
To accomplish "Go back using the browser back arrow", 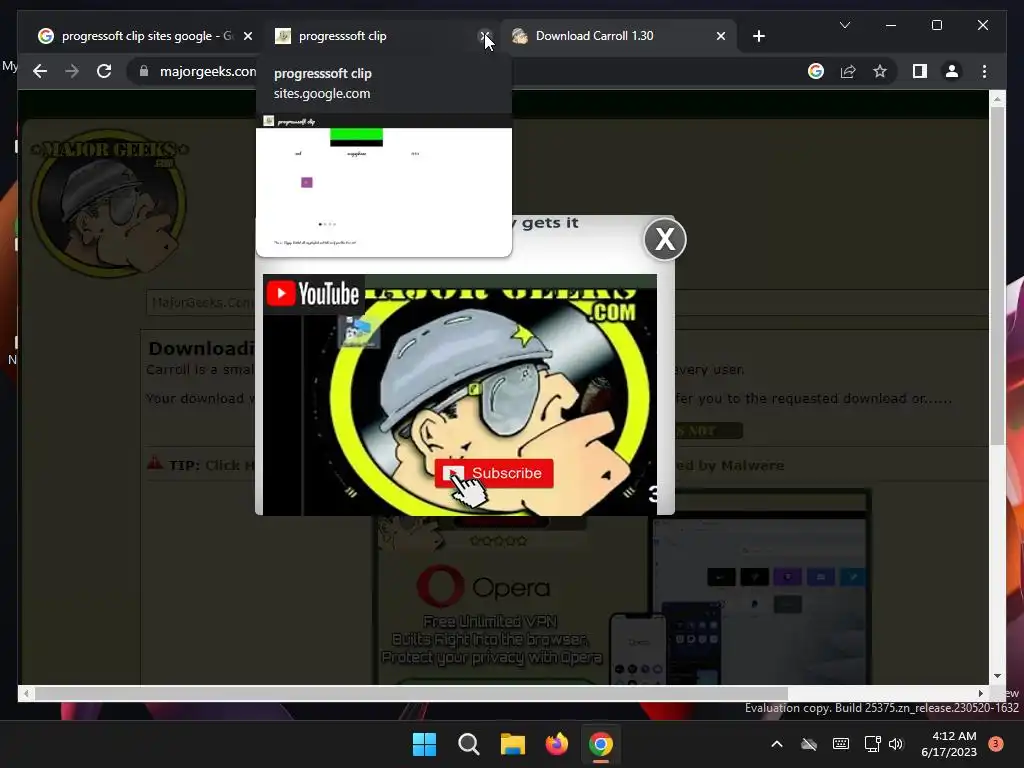I will [x=40, y=71].
